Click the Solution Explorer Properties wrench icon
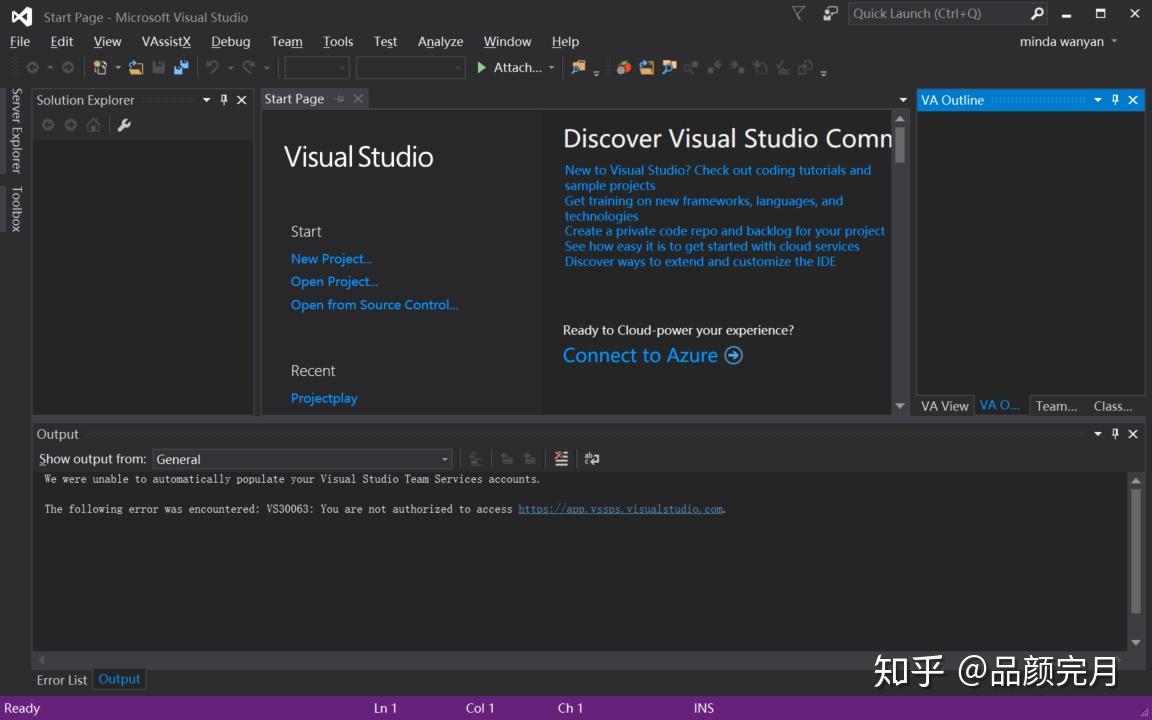Image resolution: width=1152 pixels, height=720 pixels. tap(124, 125)
